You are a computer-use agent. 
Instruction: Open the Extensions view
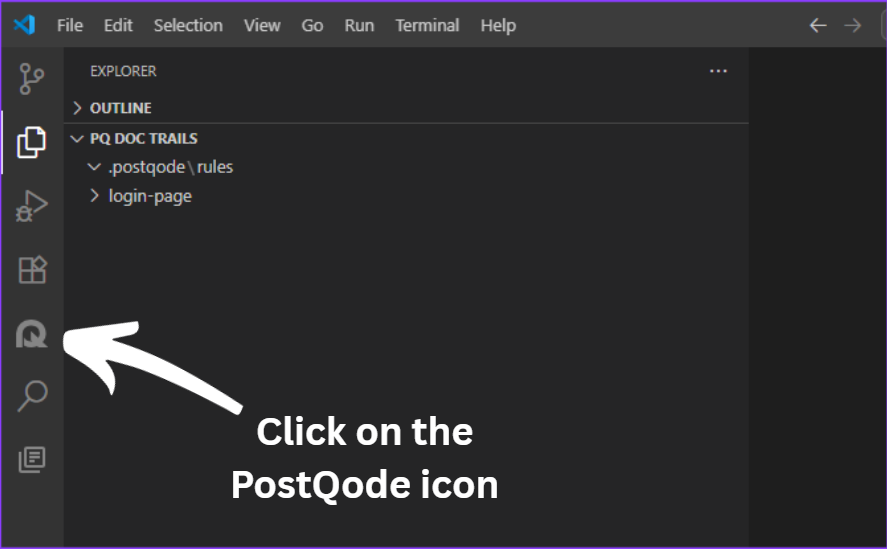[32, 270]
